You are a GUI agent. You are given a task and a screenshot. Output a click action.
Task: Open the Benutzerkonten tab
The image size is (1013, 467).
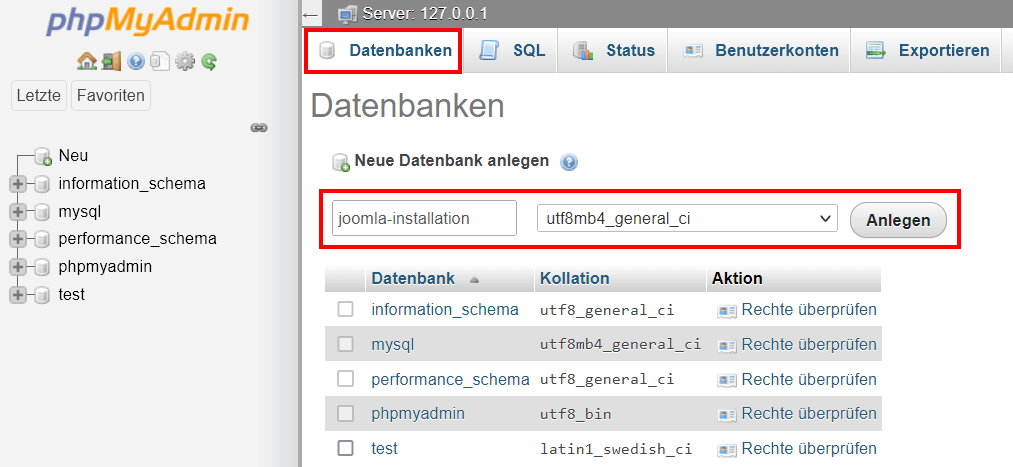click(760, 50)
